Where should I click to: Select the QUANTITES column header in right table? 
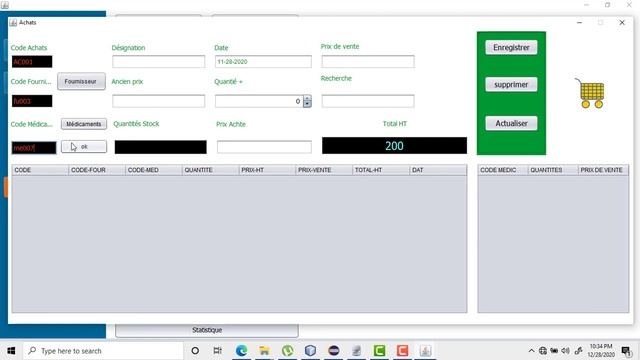tap(553, 170)
